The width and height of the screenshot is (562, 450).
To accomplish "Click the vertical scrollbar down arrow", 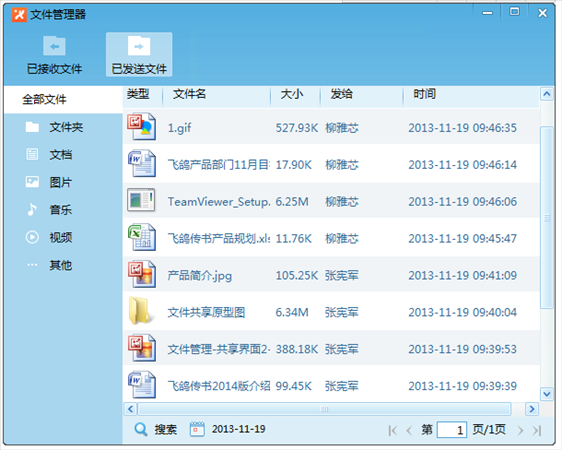I will coord(547,394).
